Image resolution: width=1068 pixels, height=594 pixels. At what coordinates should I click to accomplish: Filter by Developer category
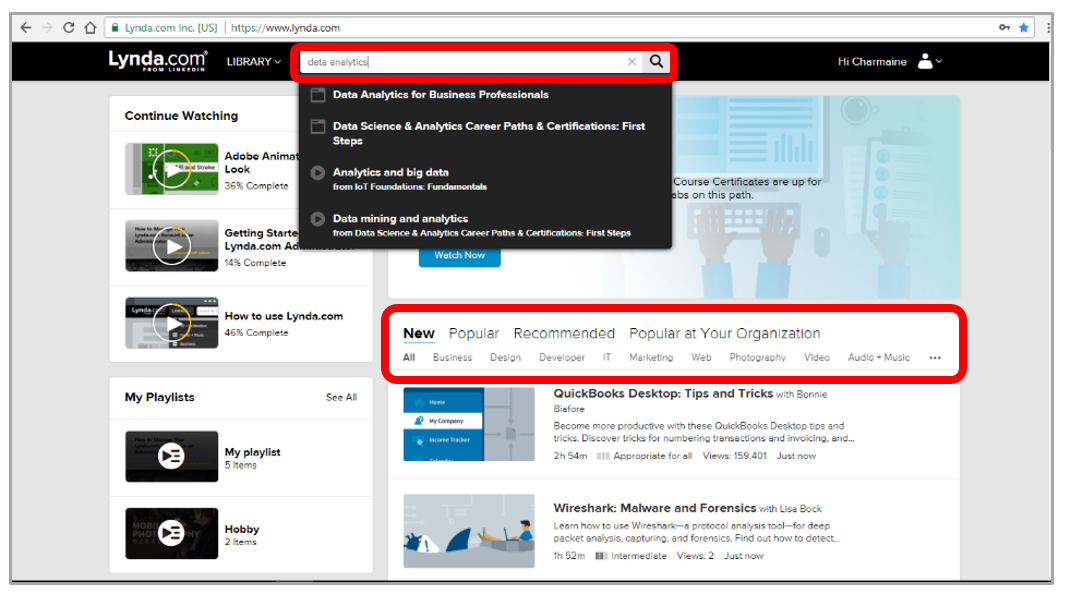562,357
